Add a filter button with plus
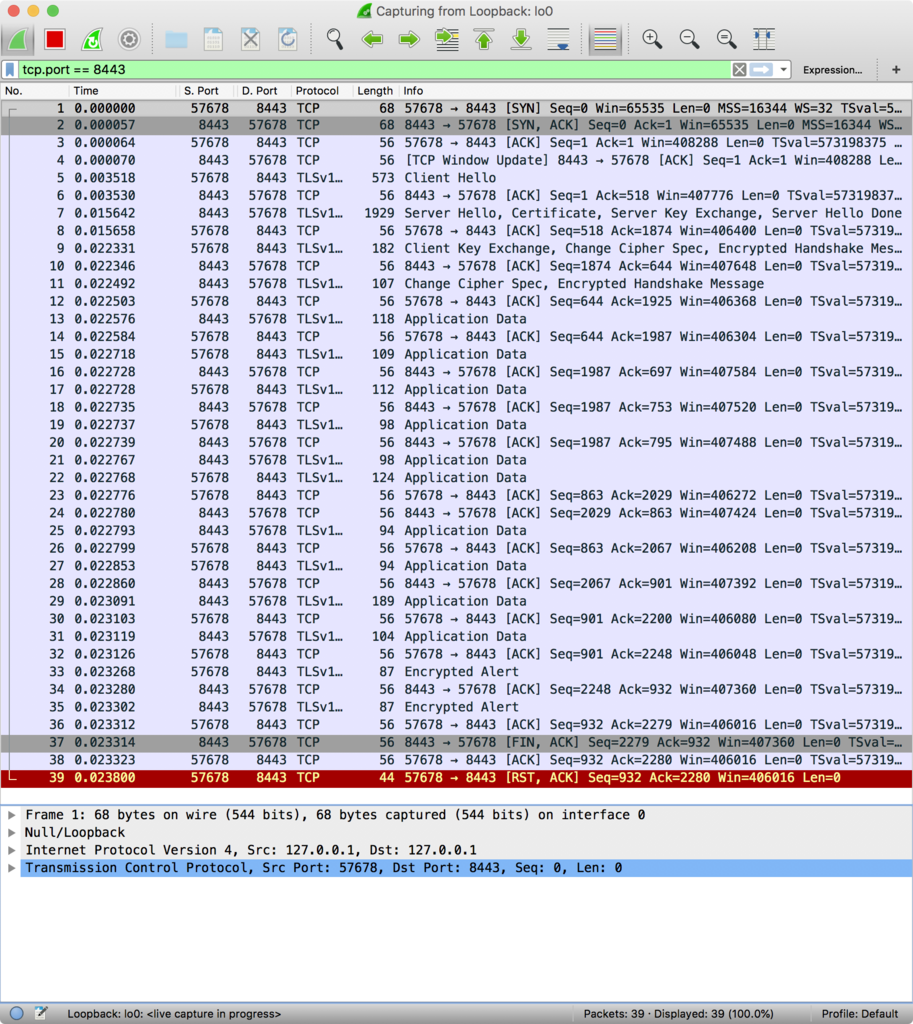Screen dimensions: 913x1024 click(896, 70)
